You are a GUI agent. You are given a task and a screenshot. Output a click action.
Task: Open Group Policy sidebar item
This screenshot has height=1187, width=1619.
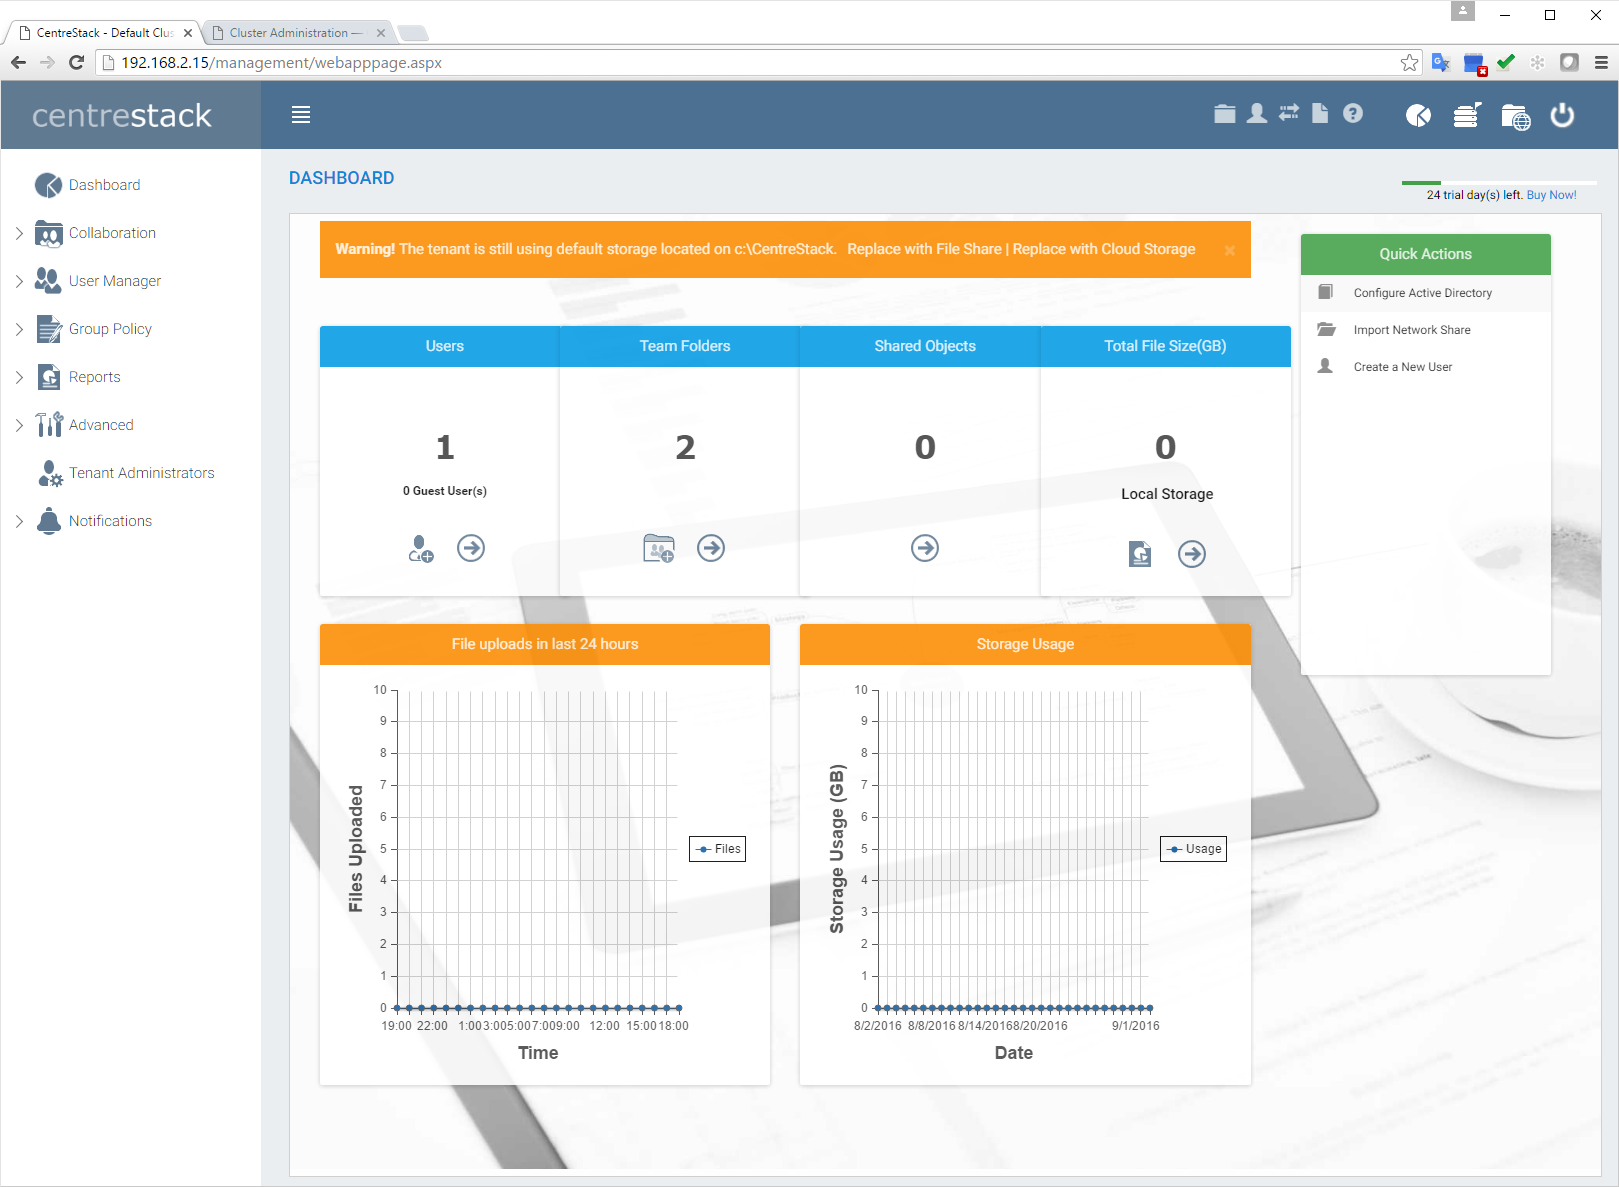(x=110, y=329)
